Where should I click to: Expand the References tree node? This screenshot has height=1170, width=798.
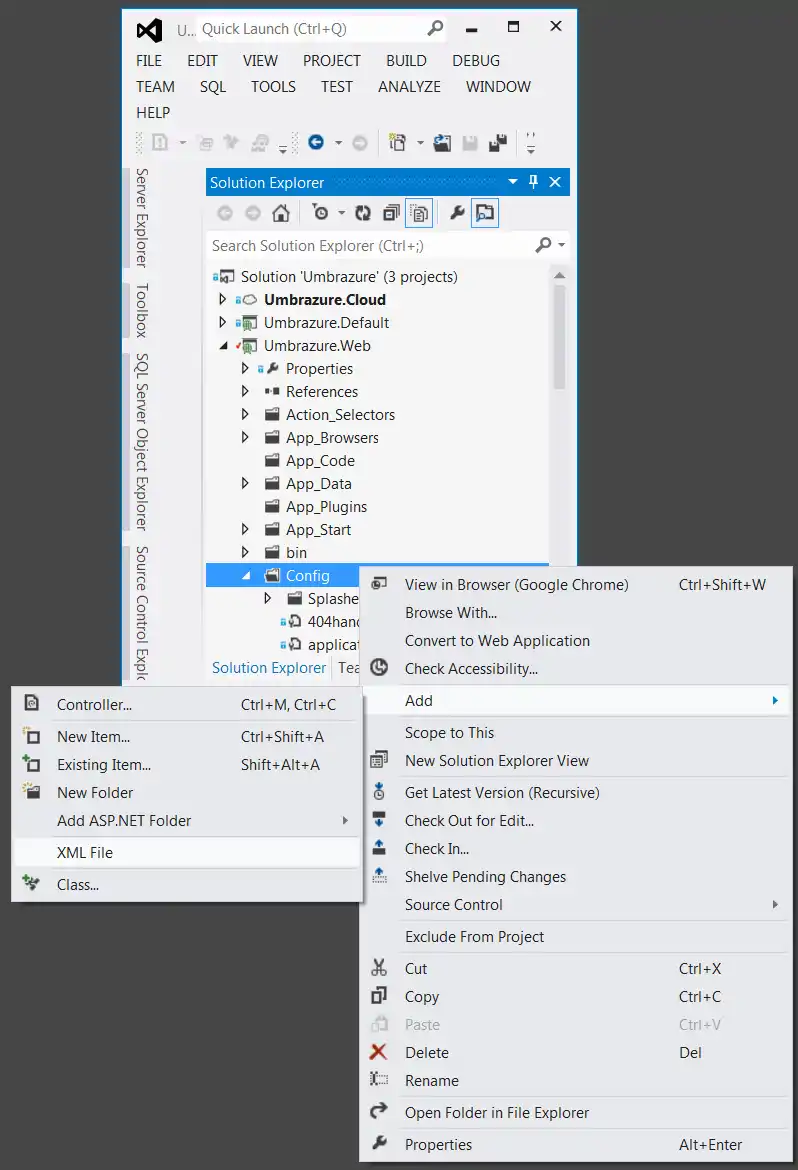(x=245, y=391)
